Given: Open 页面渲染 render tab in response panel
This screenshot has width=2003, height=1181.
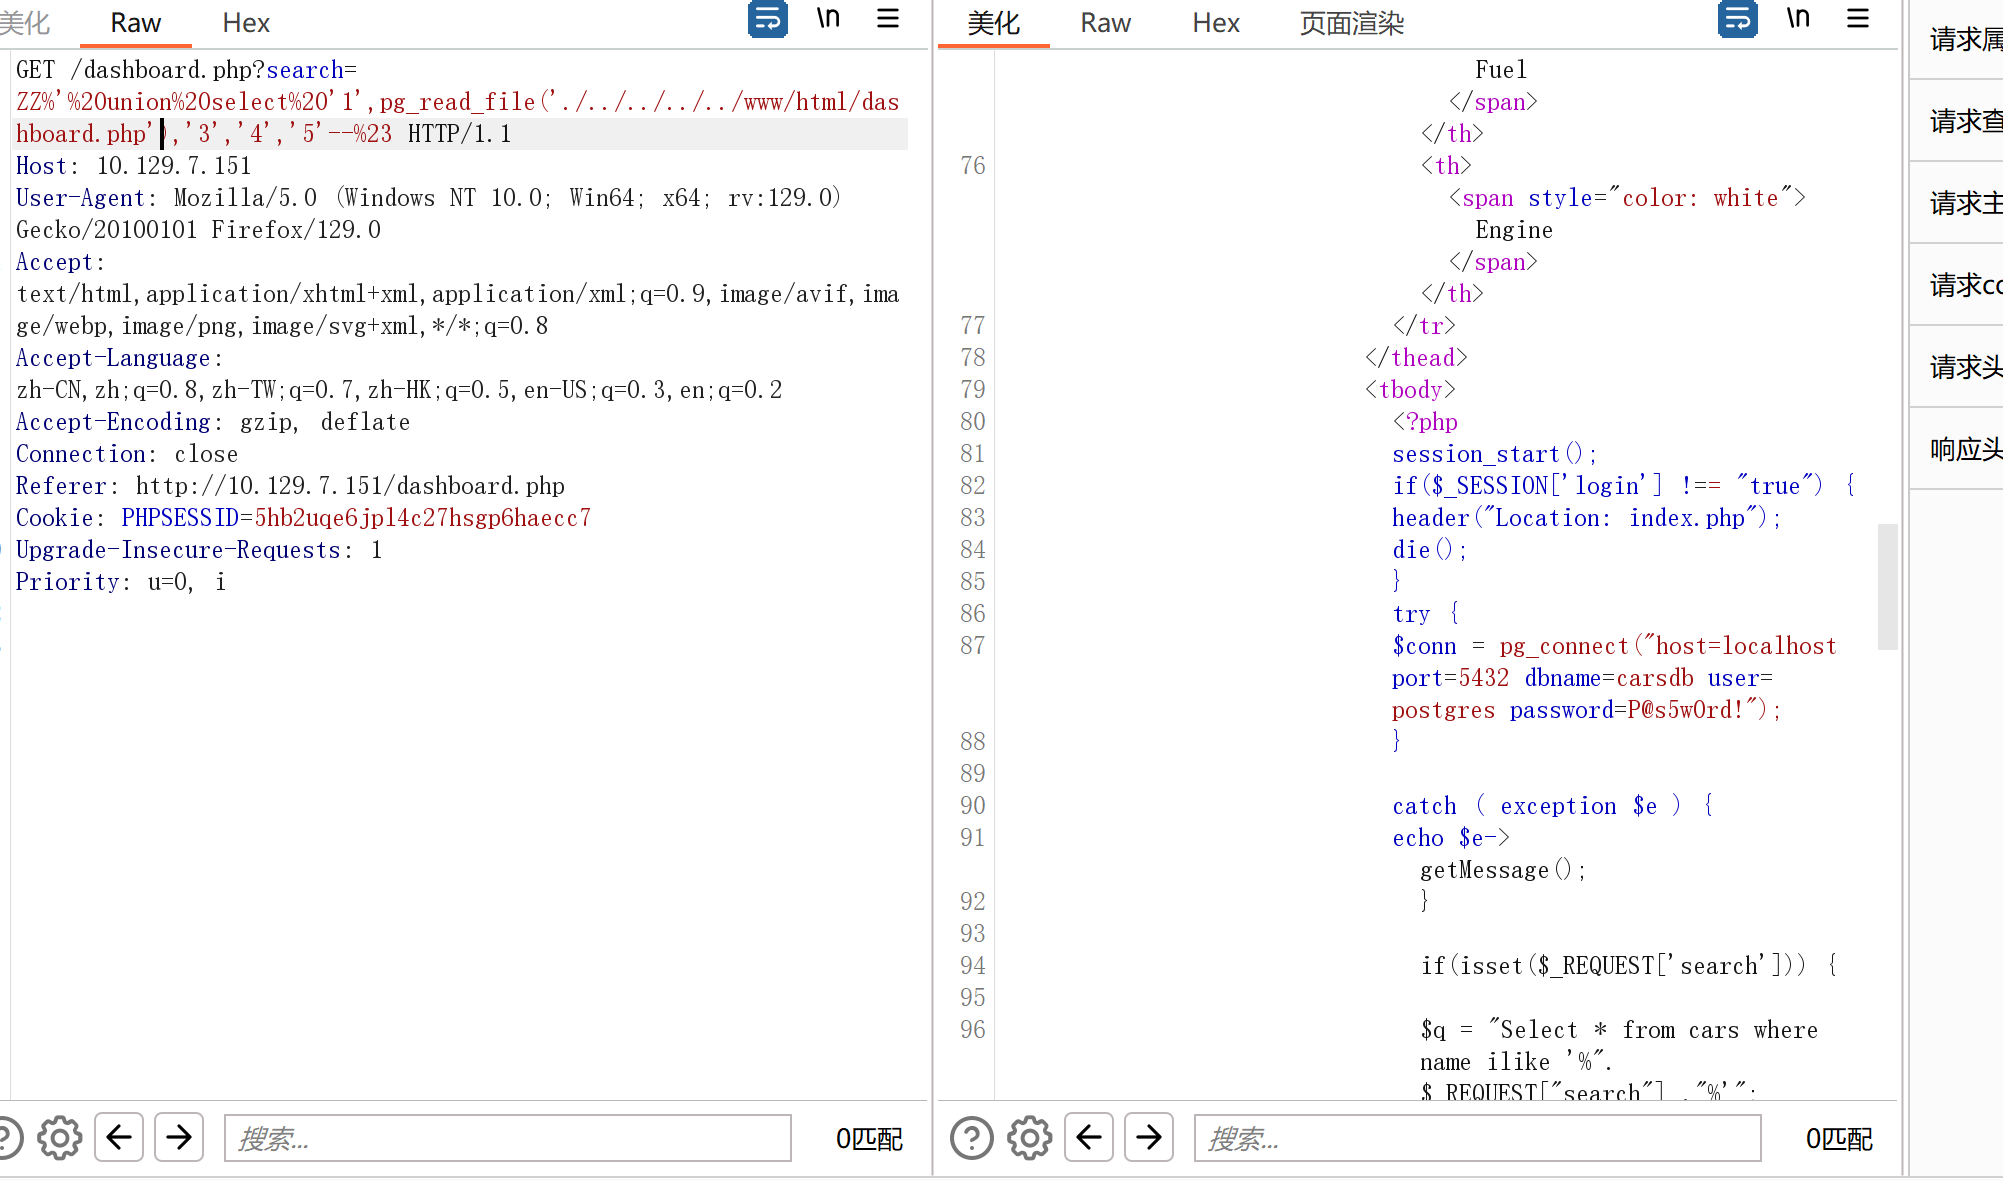Looking at the screenshot, I should [x=1352, y=23].
